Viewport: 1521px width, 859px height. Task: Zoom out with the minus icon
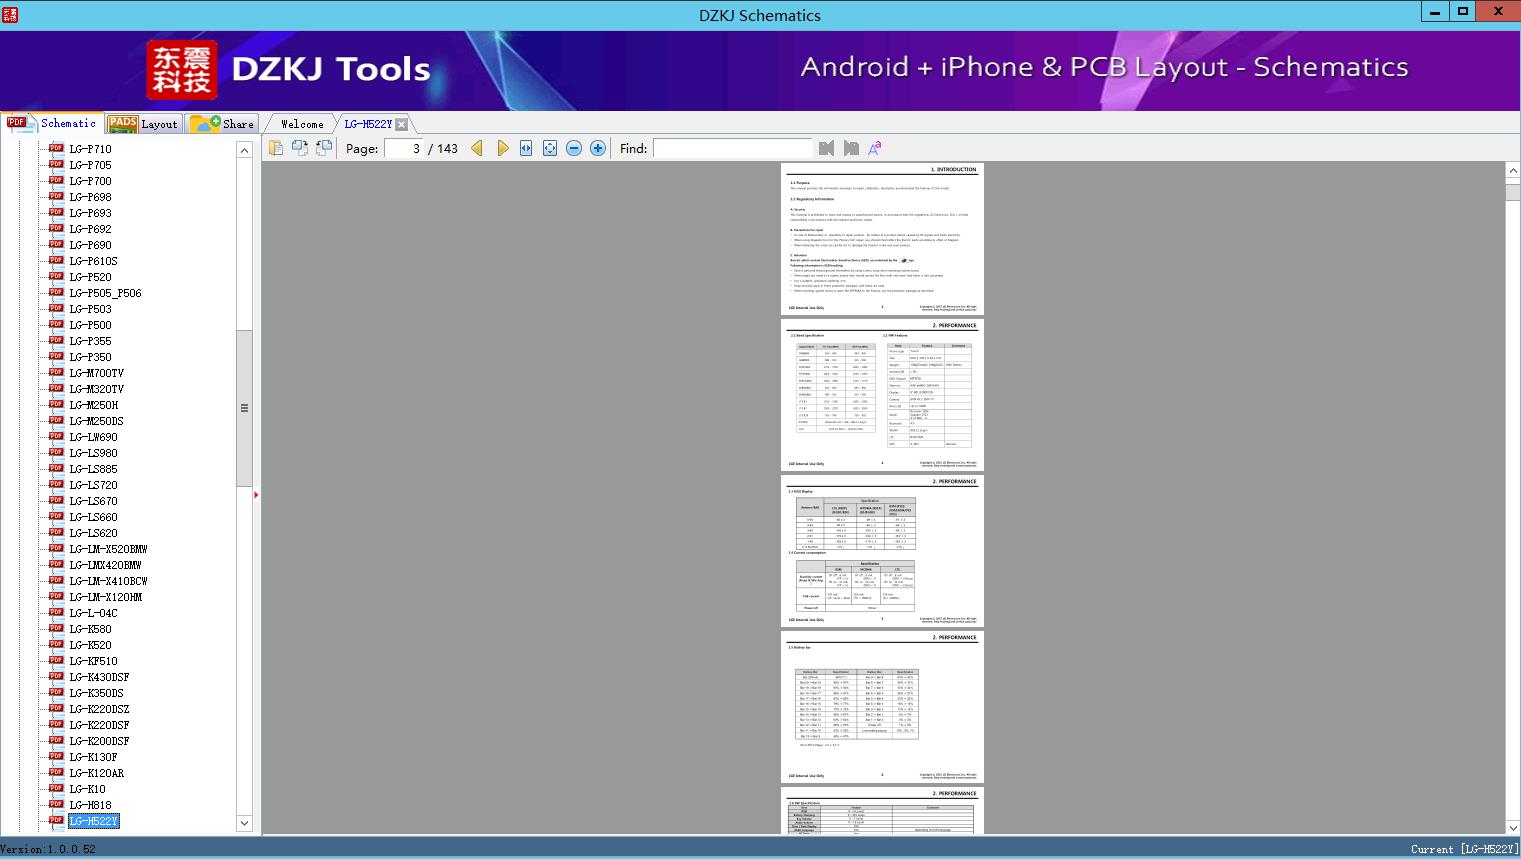click(574, 148)
